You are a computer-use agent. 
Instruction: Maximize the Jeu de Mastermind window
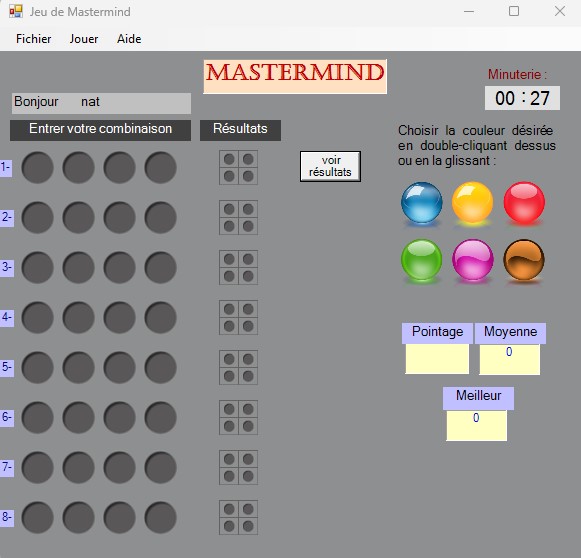tap(514, 11)
